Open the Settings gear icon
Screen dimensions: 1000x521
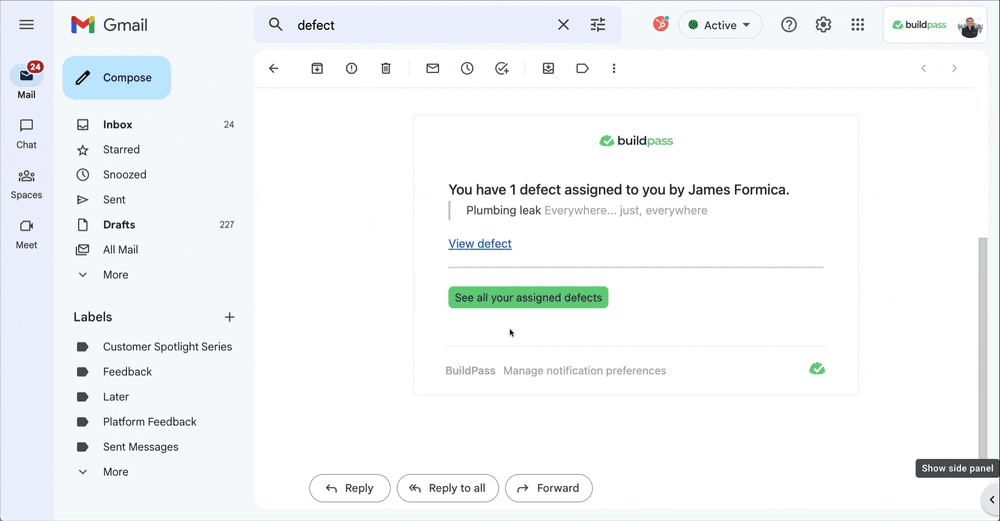[x=823, y=25]
